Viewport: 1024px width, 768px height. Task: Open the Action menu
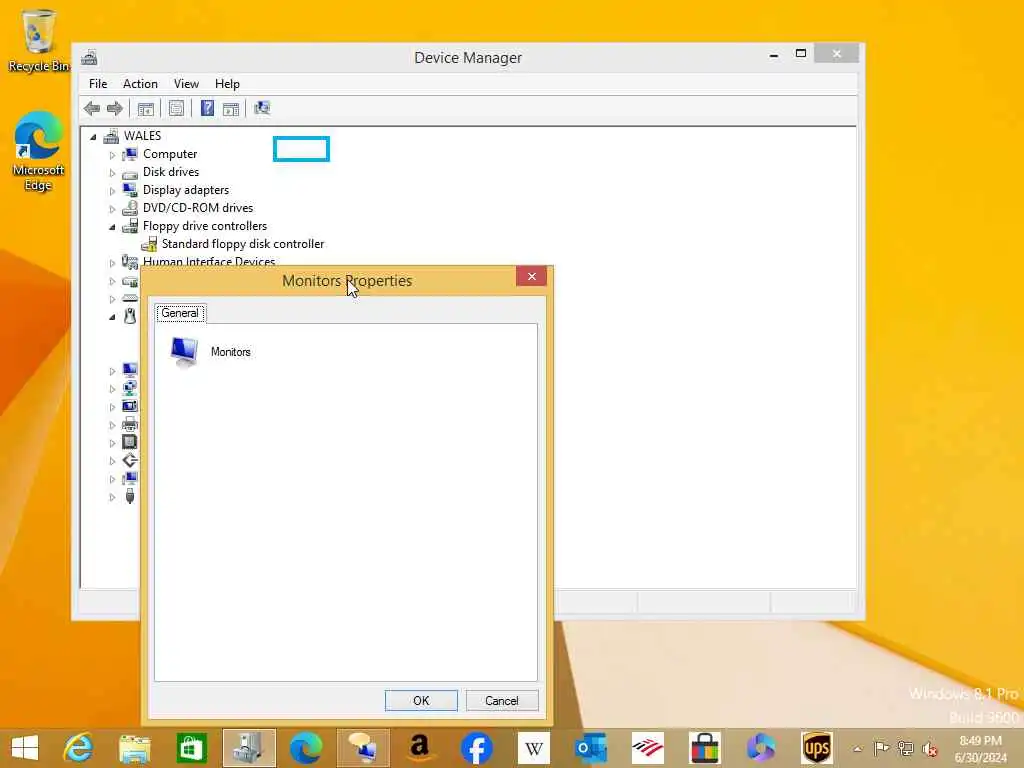point(140,84)
